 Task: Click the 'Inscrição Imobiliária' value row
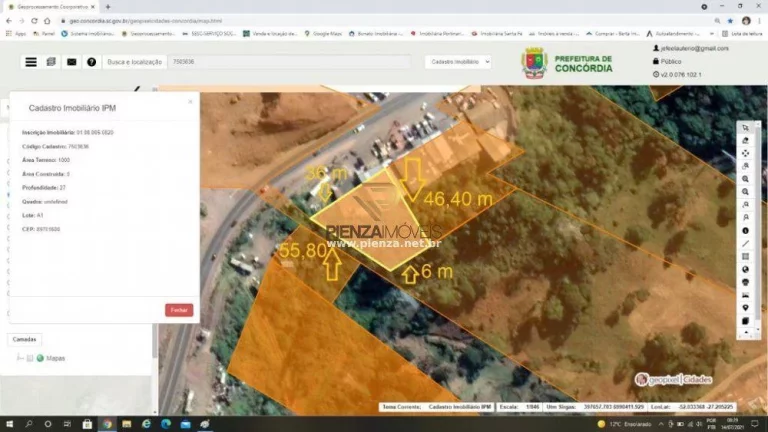68,132
